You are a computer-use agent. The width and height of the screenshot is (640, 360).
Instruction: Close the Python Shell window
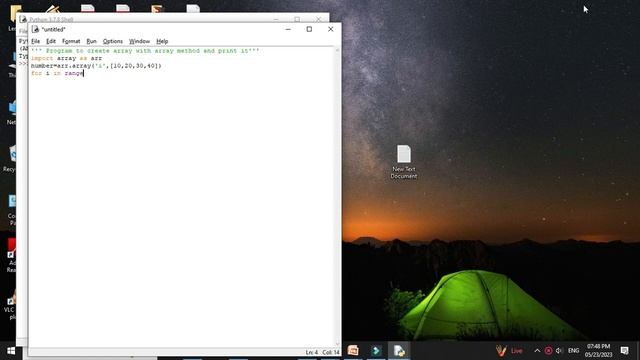tap(318, 19)
